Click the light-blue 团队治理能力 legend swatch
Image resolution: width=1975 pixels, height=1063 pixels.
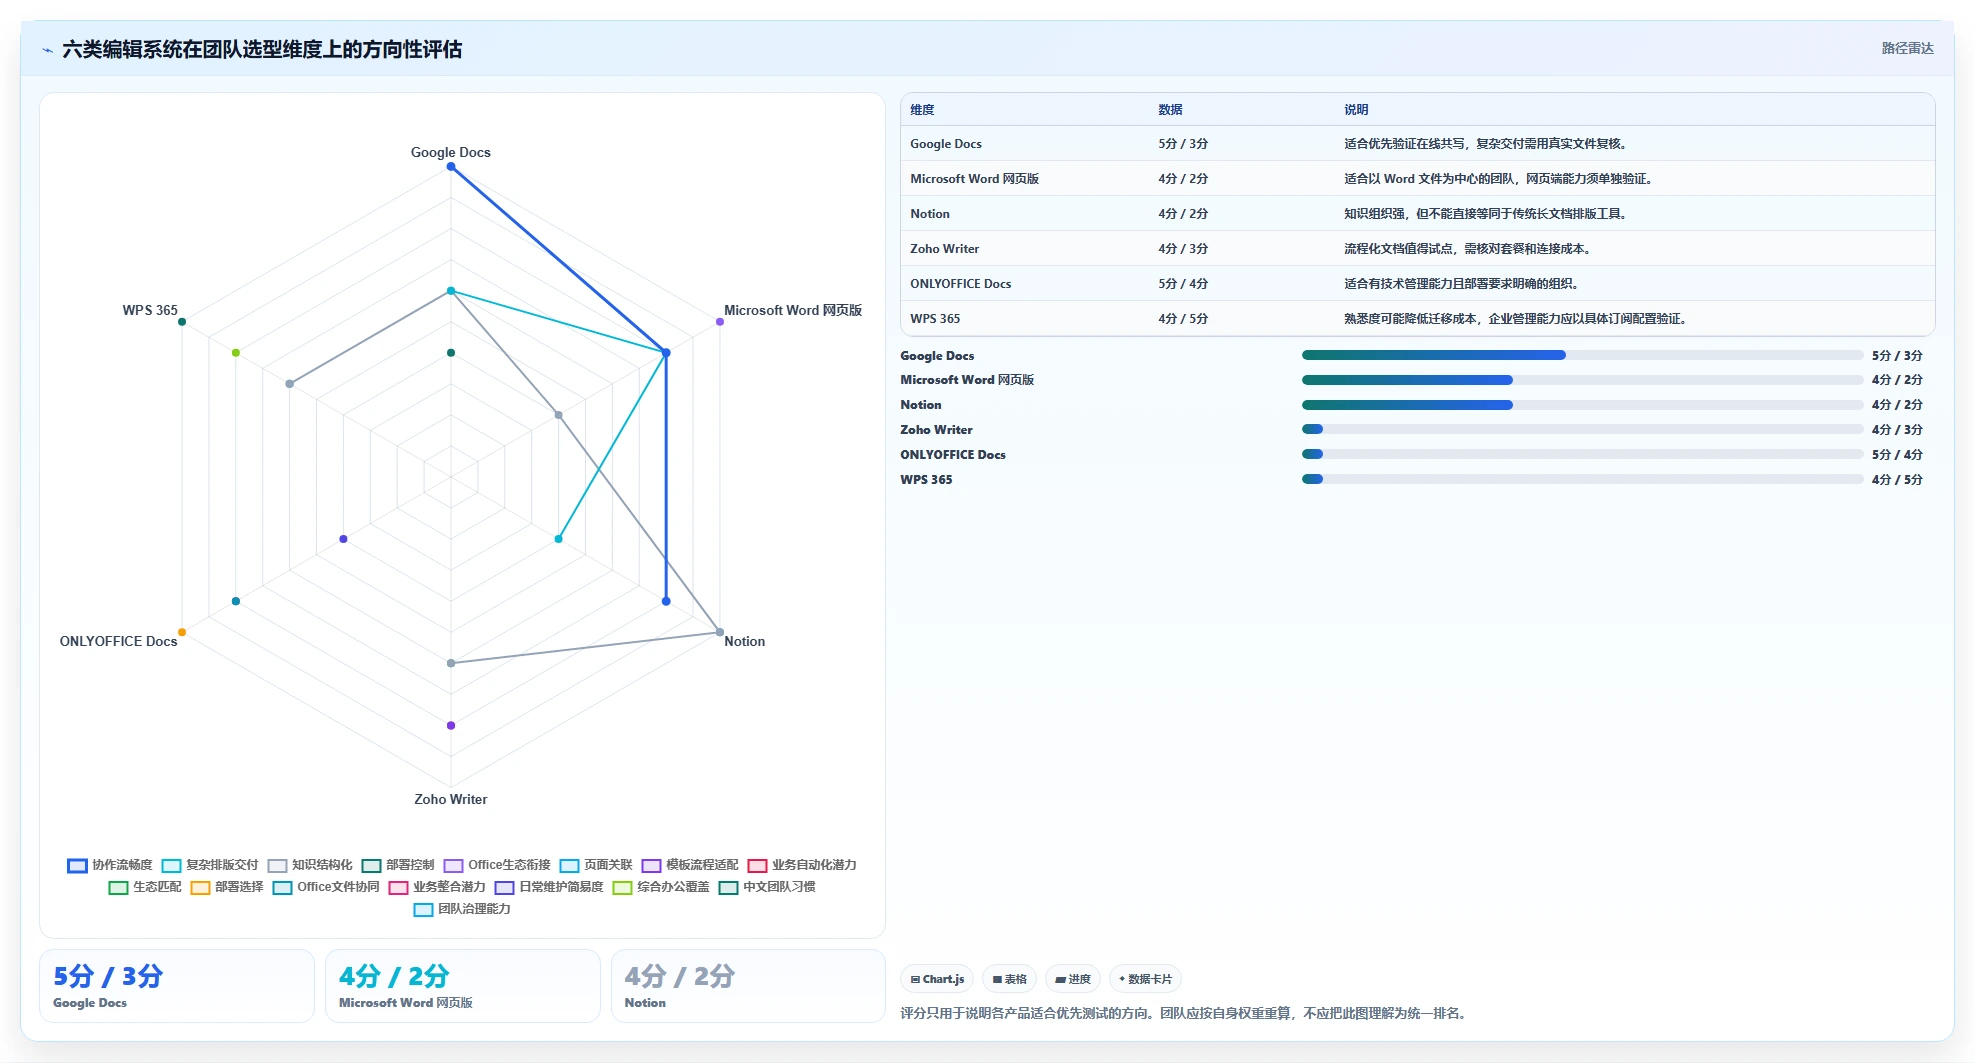pyautogui.click(x=423, y=909)
